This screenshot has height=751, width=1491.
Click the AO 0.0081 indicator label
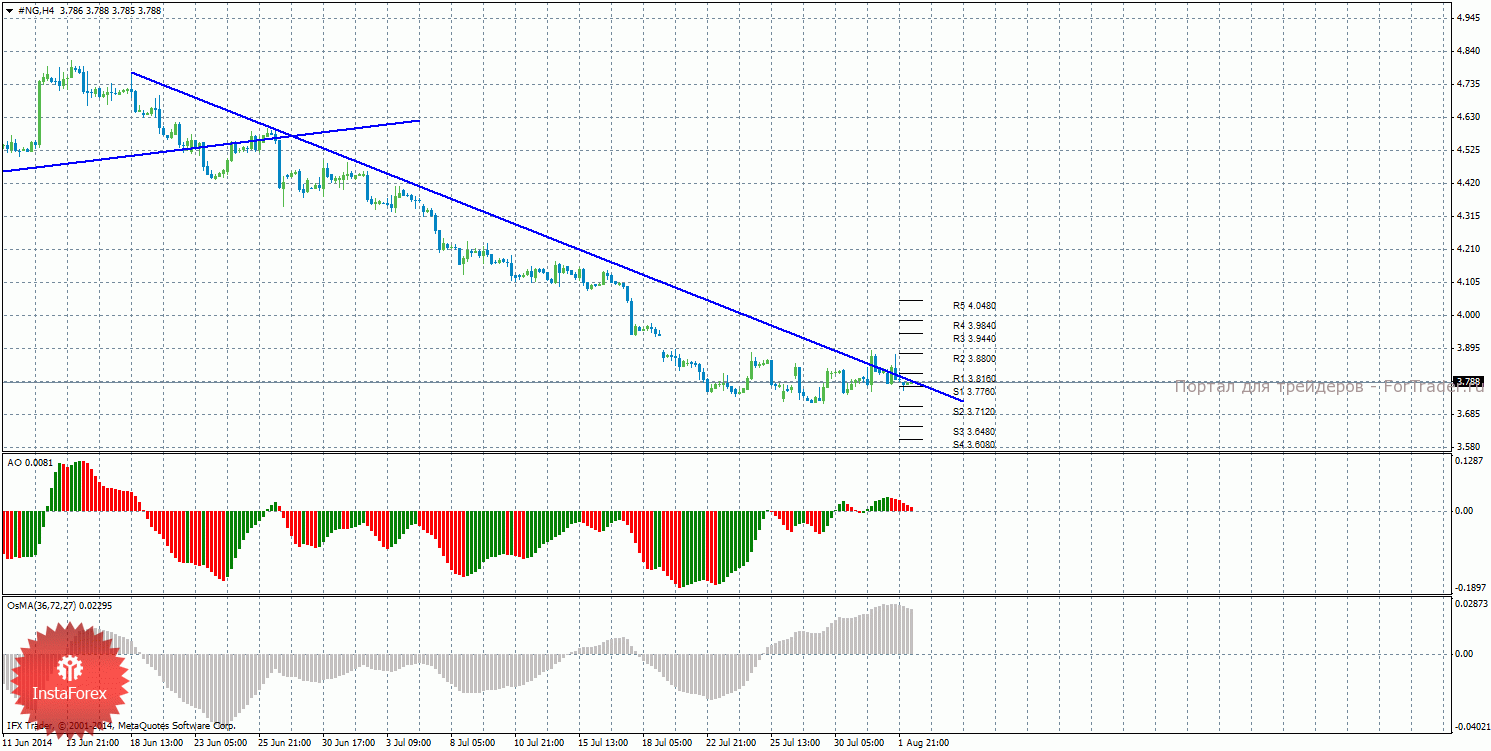[x=28, y=462]
